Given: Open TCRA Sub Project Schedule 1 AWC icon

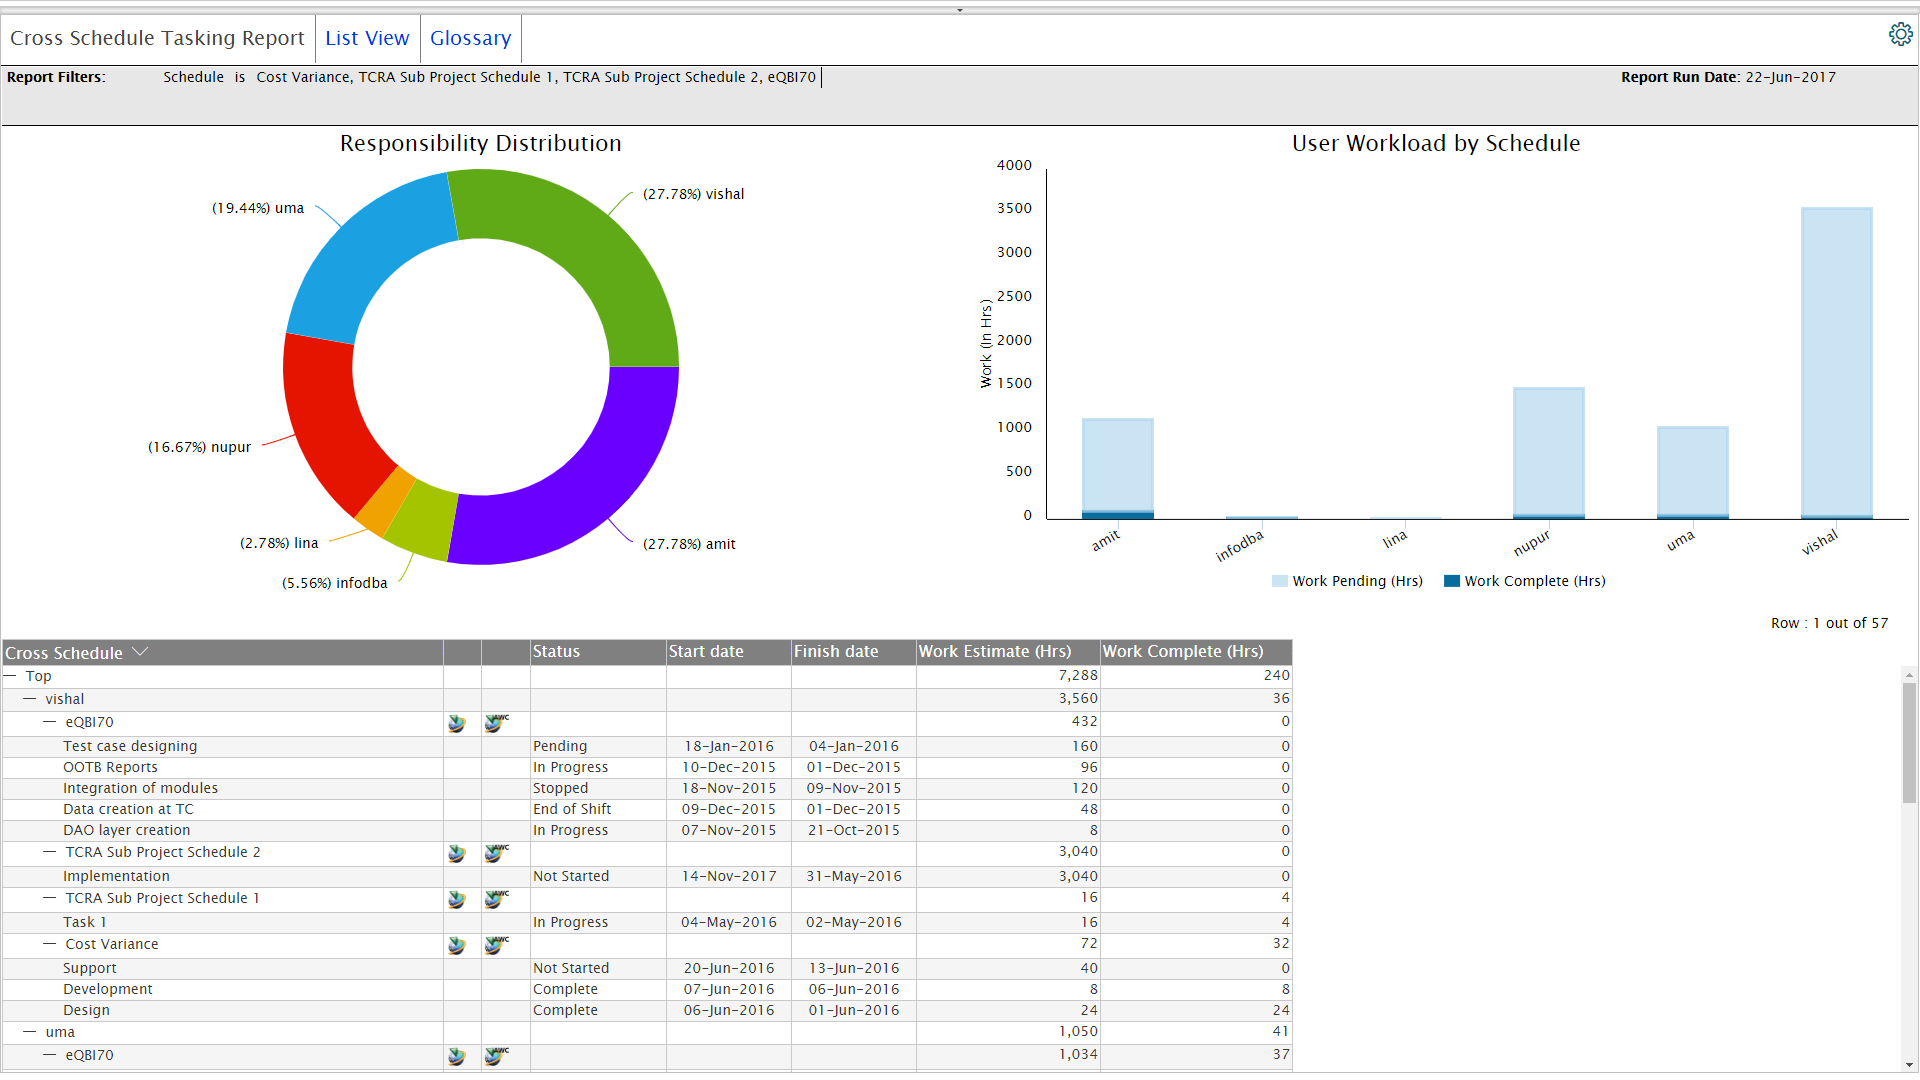Looking at the screenshot, I should (496, 899).
